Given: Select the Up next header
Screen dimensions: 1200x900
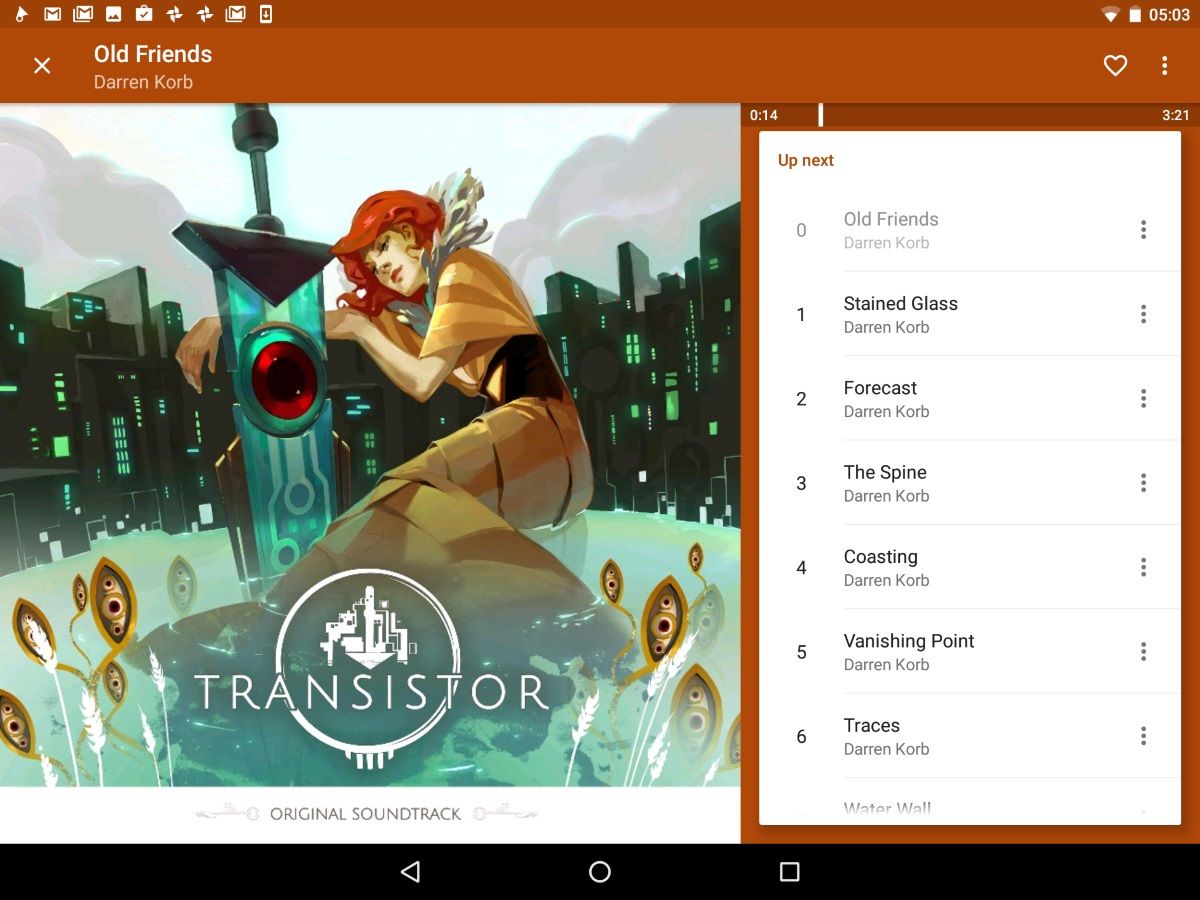Looking at the screenshot, I should tap(805, 160).
